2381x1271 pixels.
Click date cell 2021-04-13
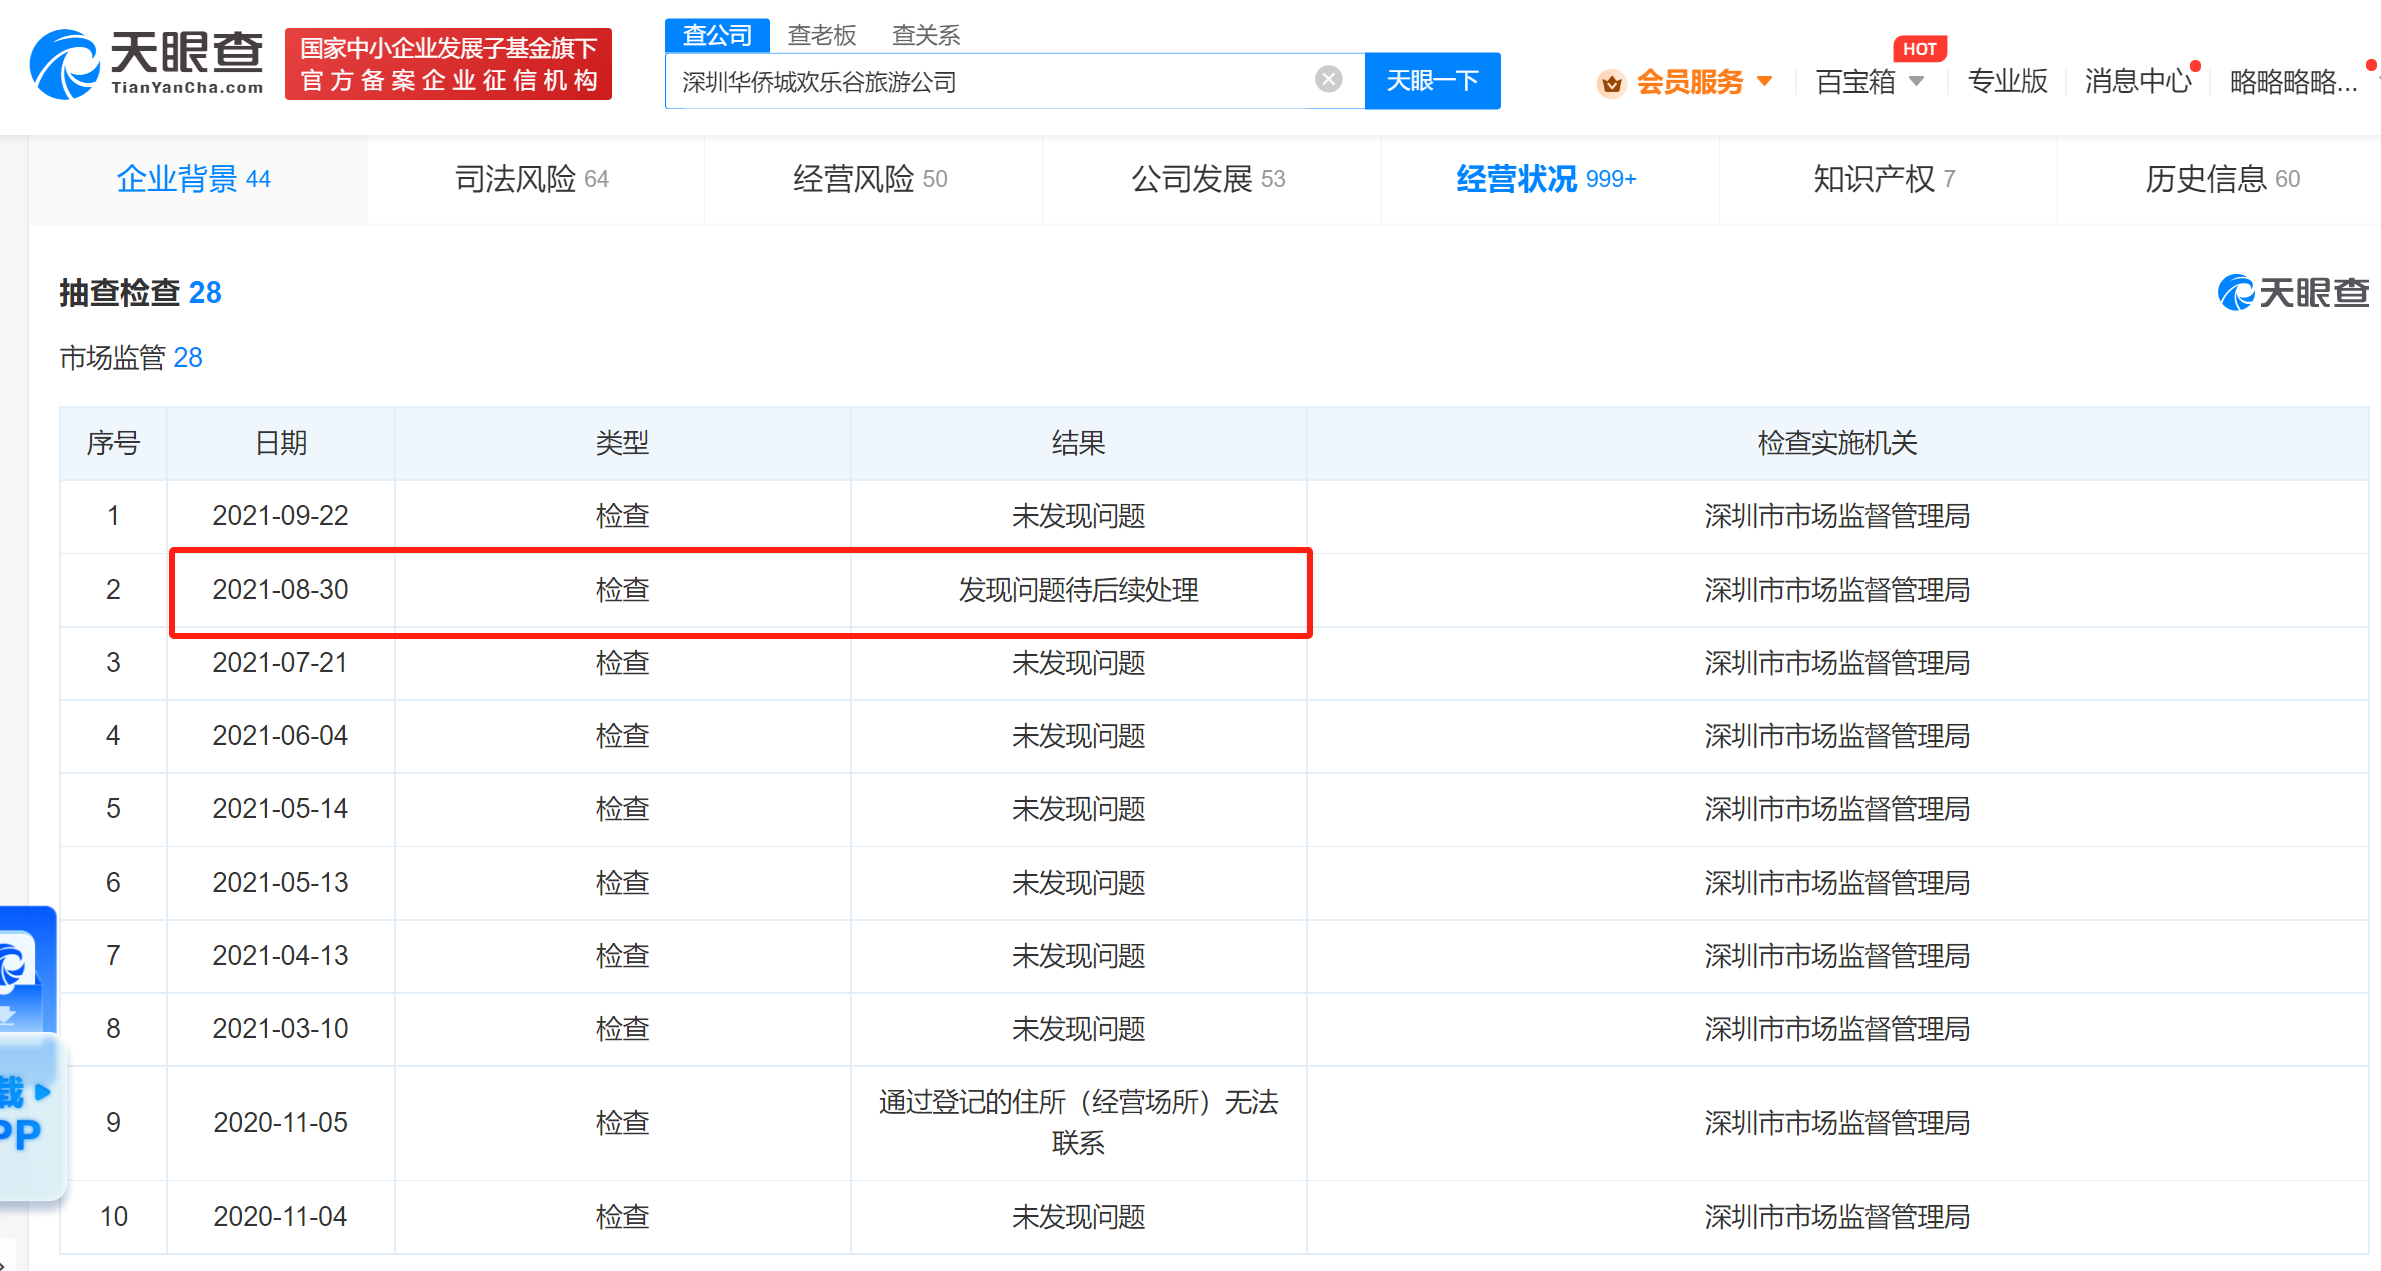click(280, 956)
